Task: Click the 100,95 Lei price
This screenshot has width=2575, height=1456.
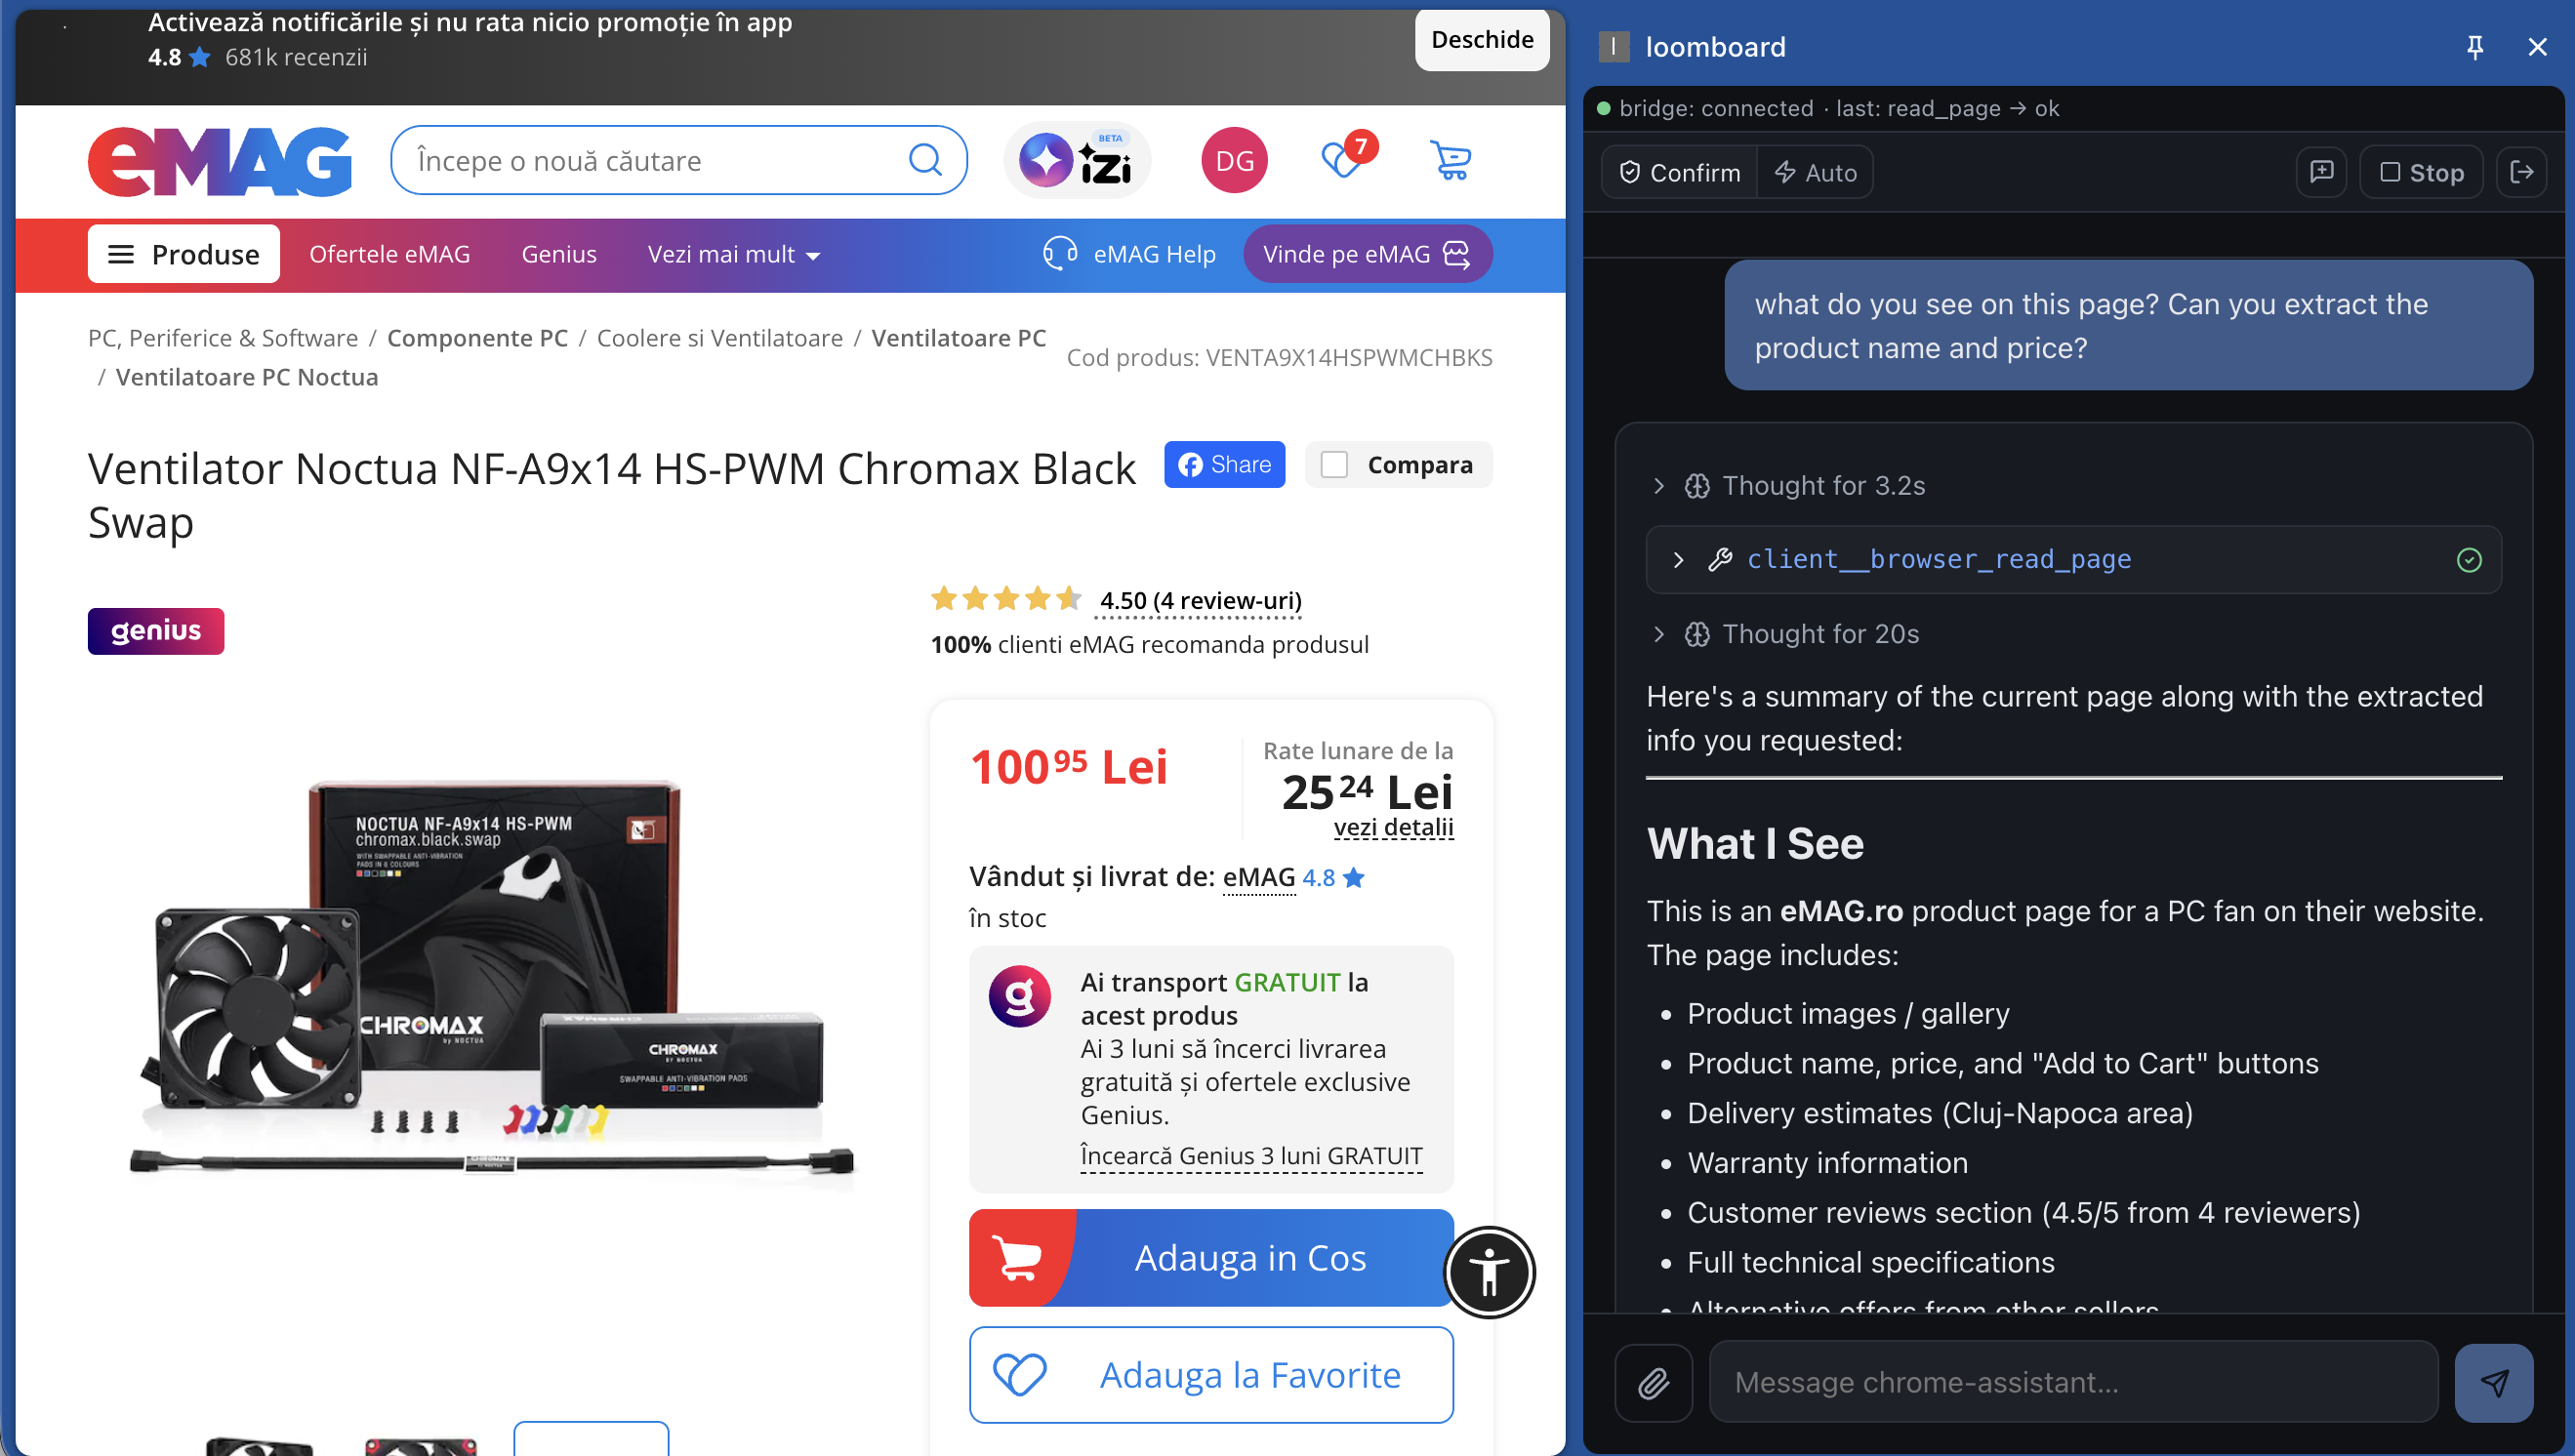Action: tap(1068, 768)
